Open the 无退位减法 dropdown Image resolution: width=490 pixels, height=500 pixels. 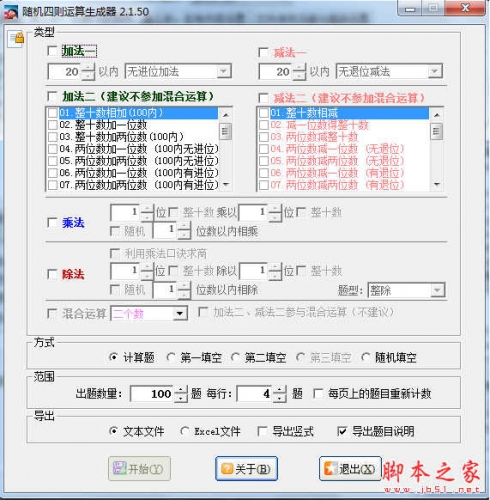434,71
